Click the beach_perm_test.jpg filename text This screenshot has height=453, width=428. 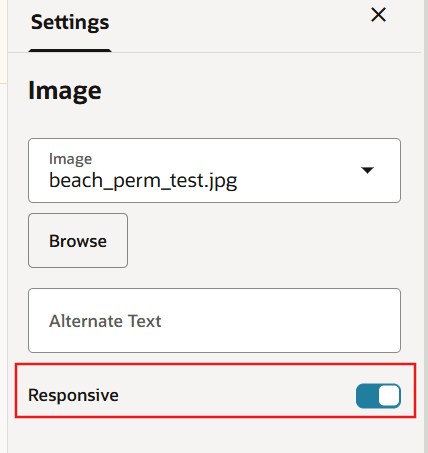(143, 181)
